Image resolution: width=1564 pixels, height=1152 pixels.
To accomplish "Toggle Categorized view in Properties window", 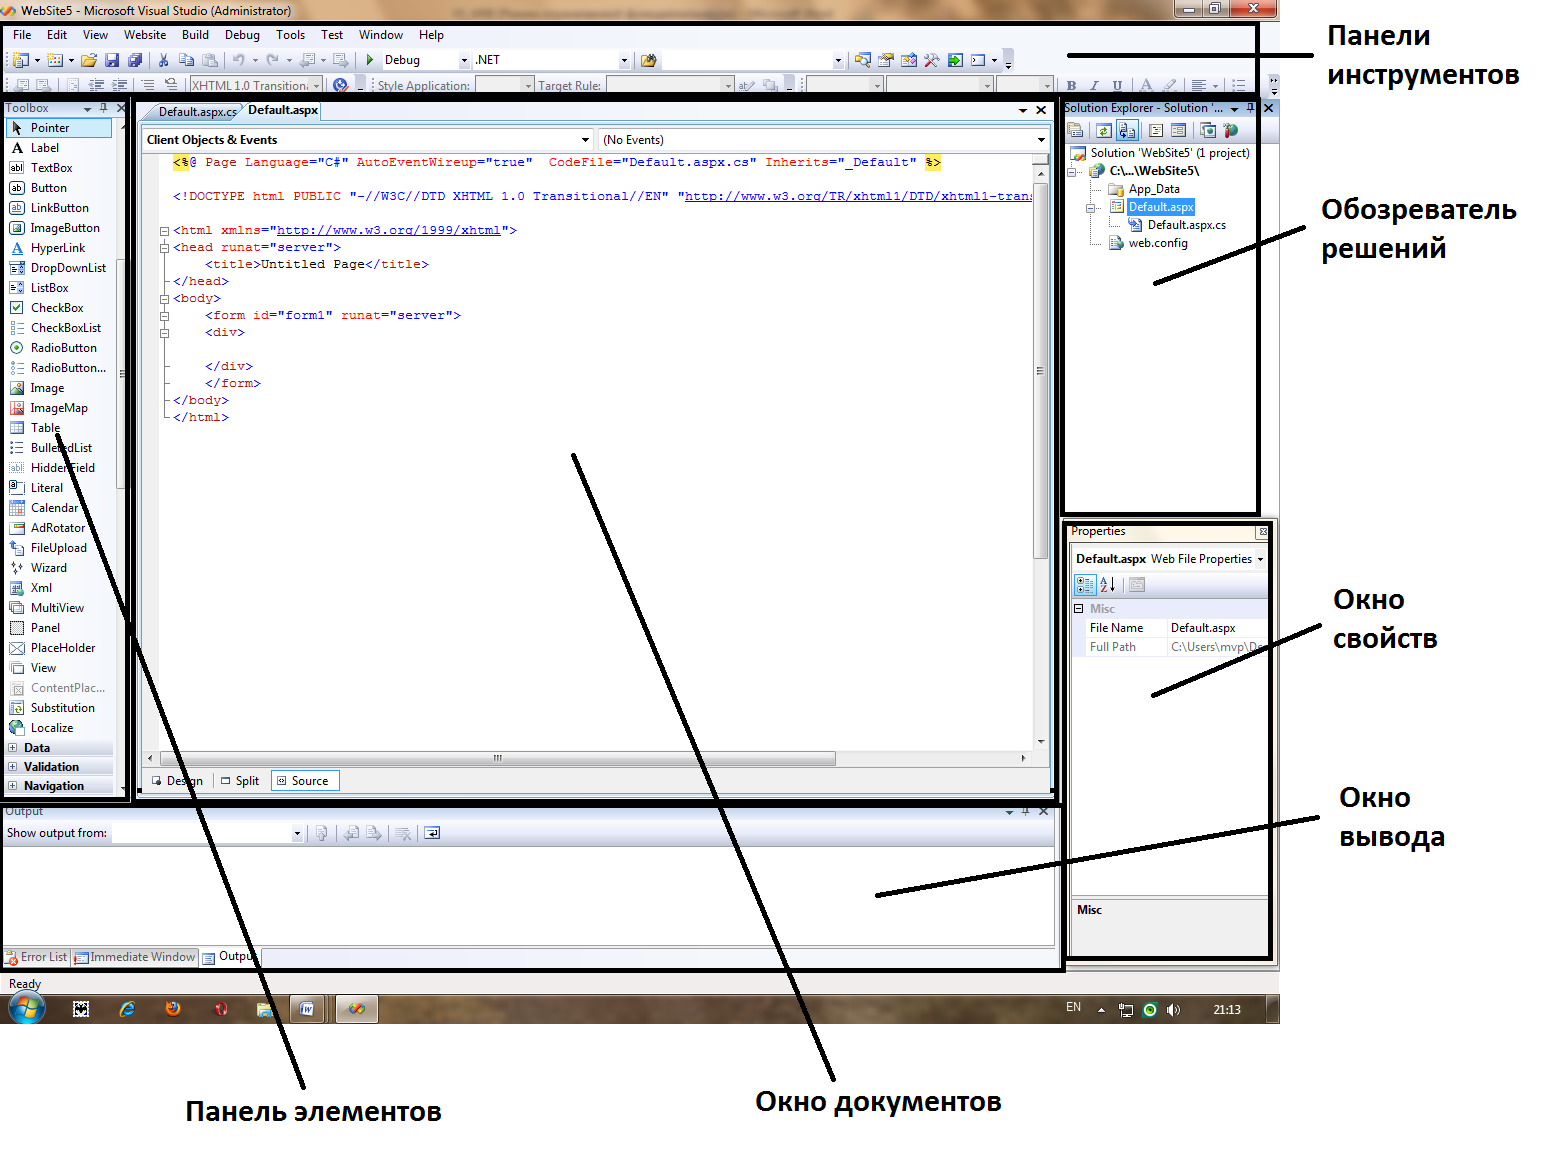I will (1085, 585).
